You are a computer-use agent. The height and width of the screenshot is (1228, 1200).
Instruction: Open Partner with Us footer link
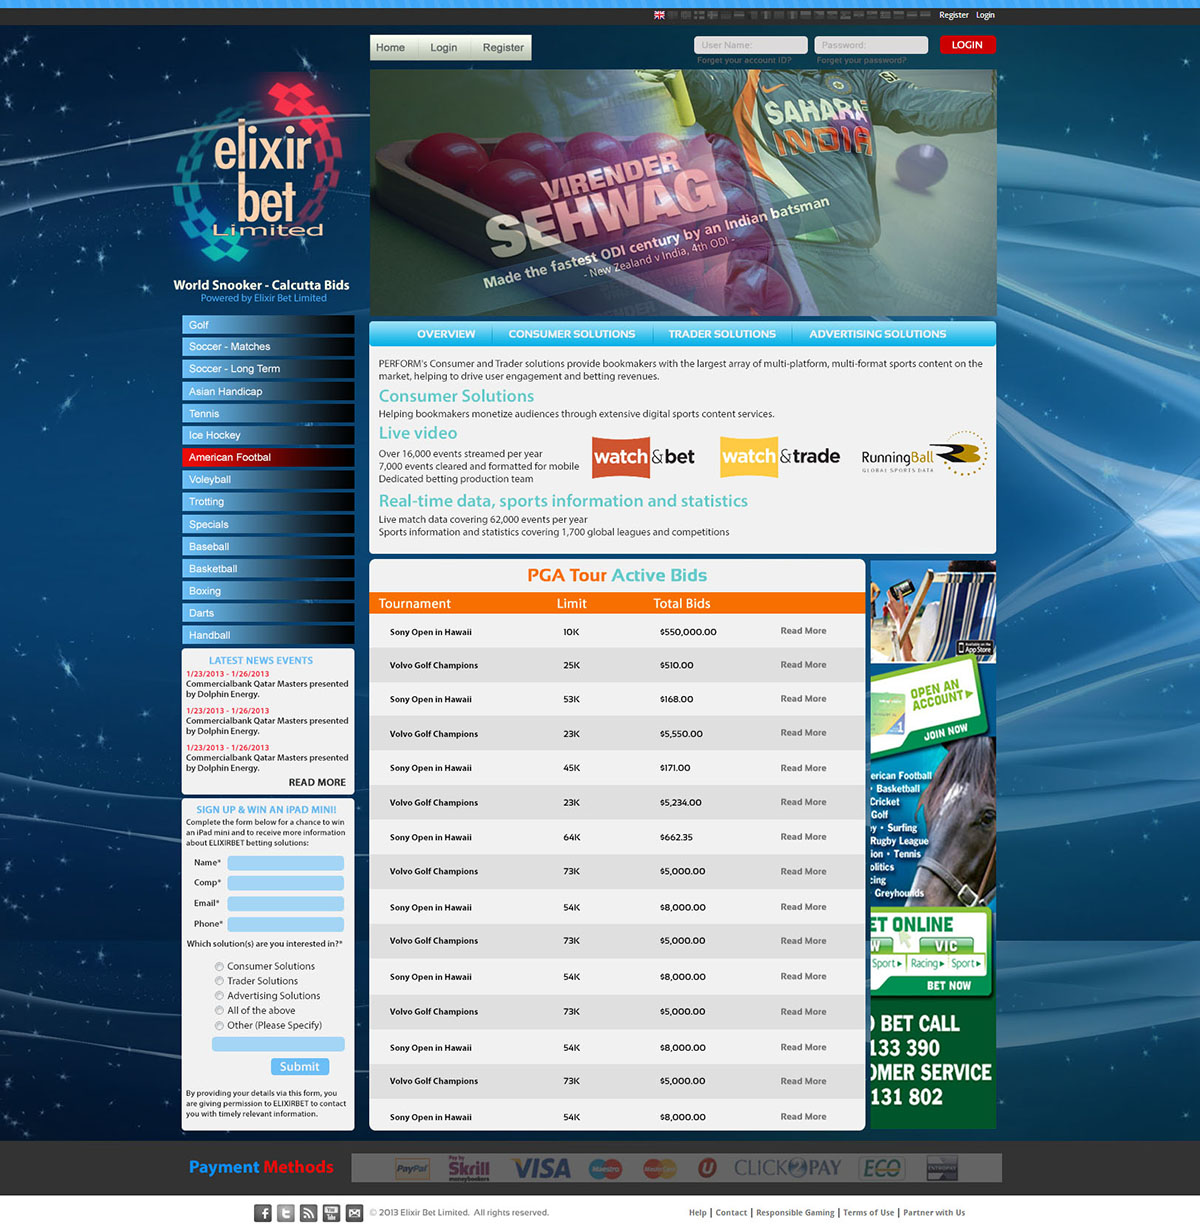(x=934, y=1213)
